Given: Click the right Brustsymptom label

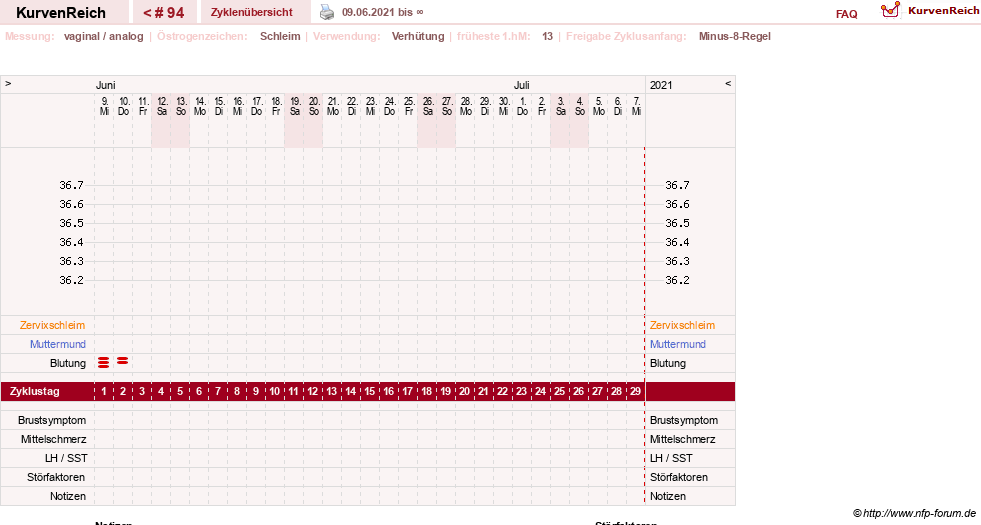Looking at the screenshot, I should [684, 420].
